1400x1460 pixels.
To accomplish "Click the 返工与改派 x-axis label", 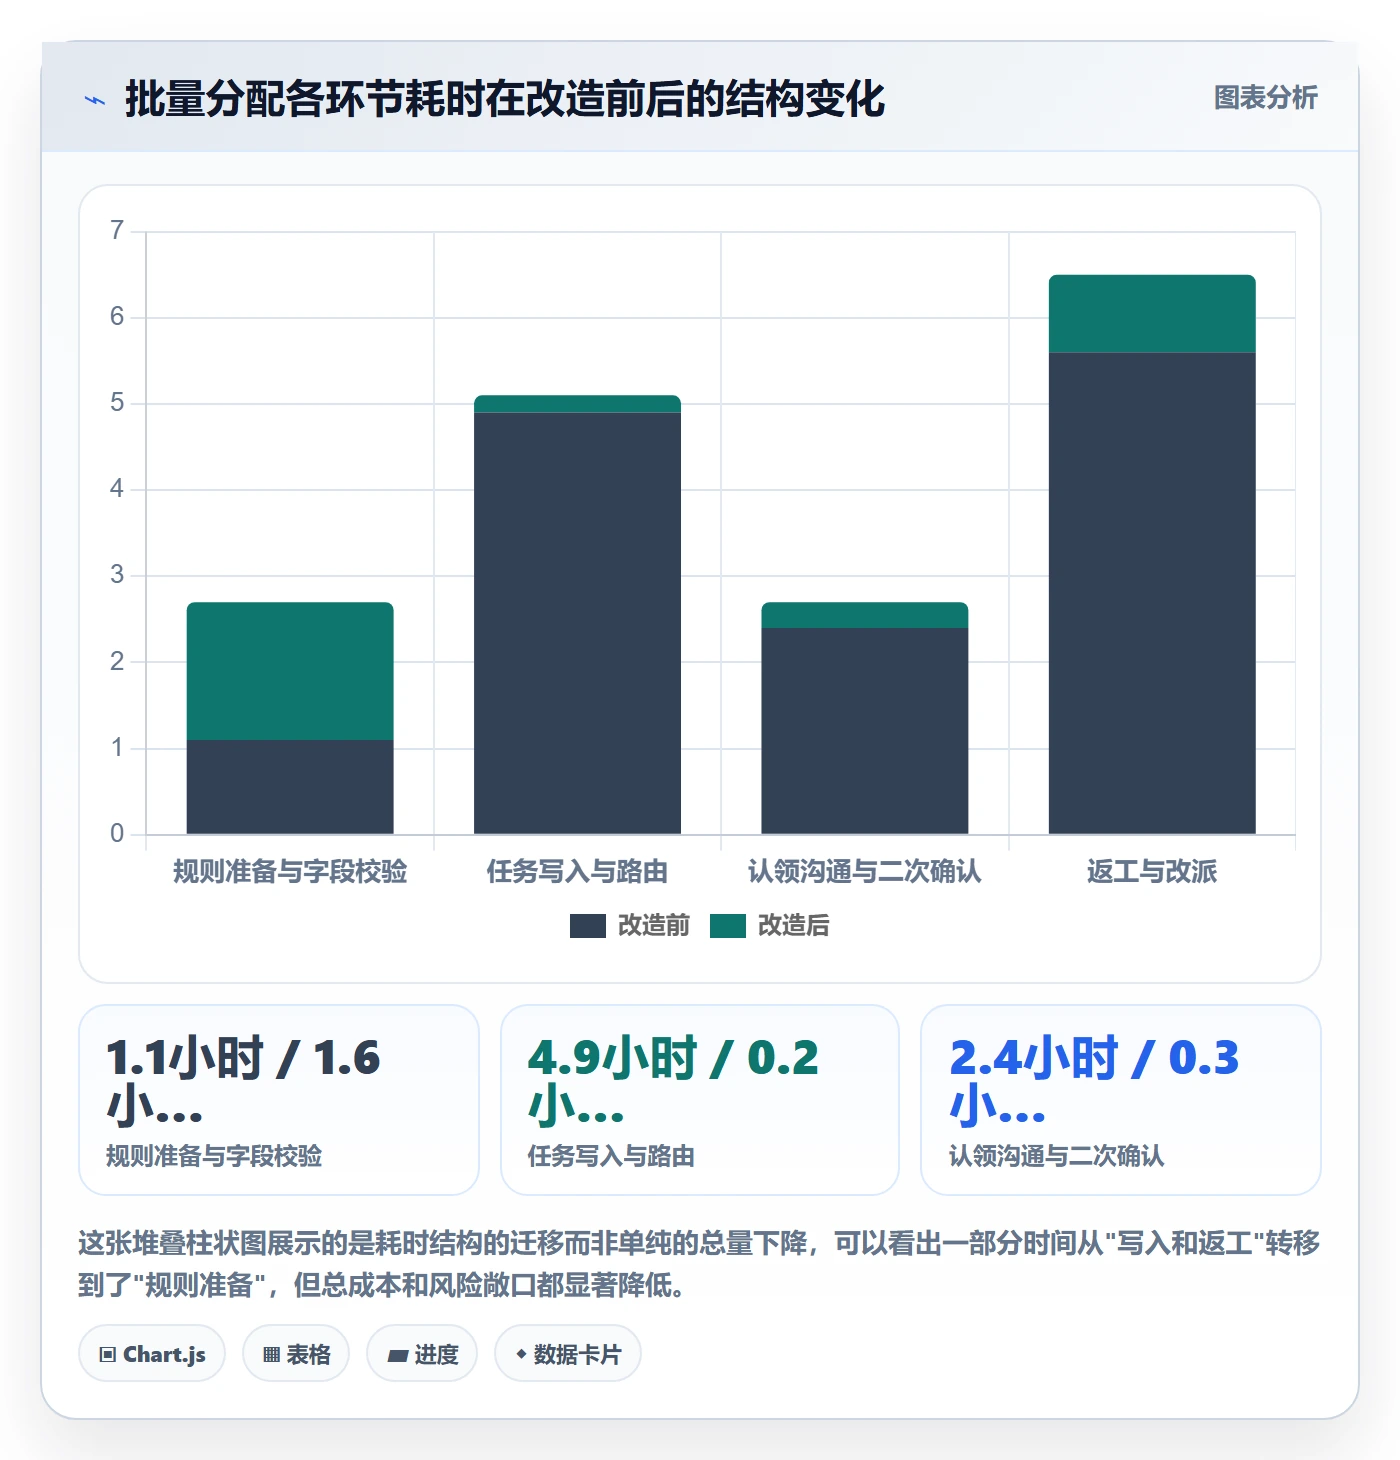I will tap(1152, 872).
